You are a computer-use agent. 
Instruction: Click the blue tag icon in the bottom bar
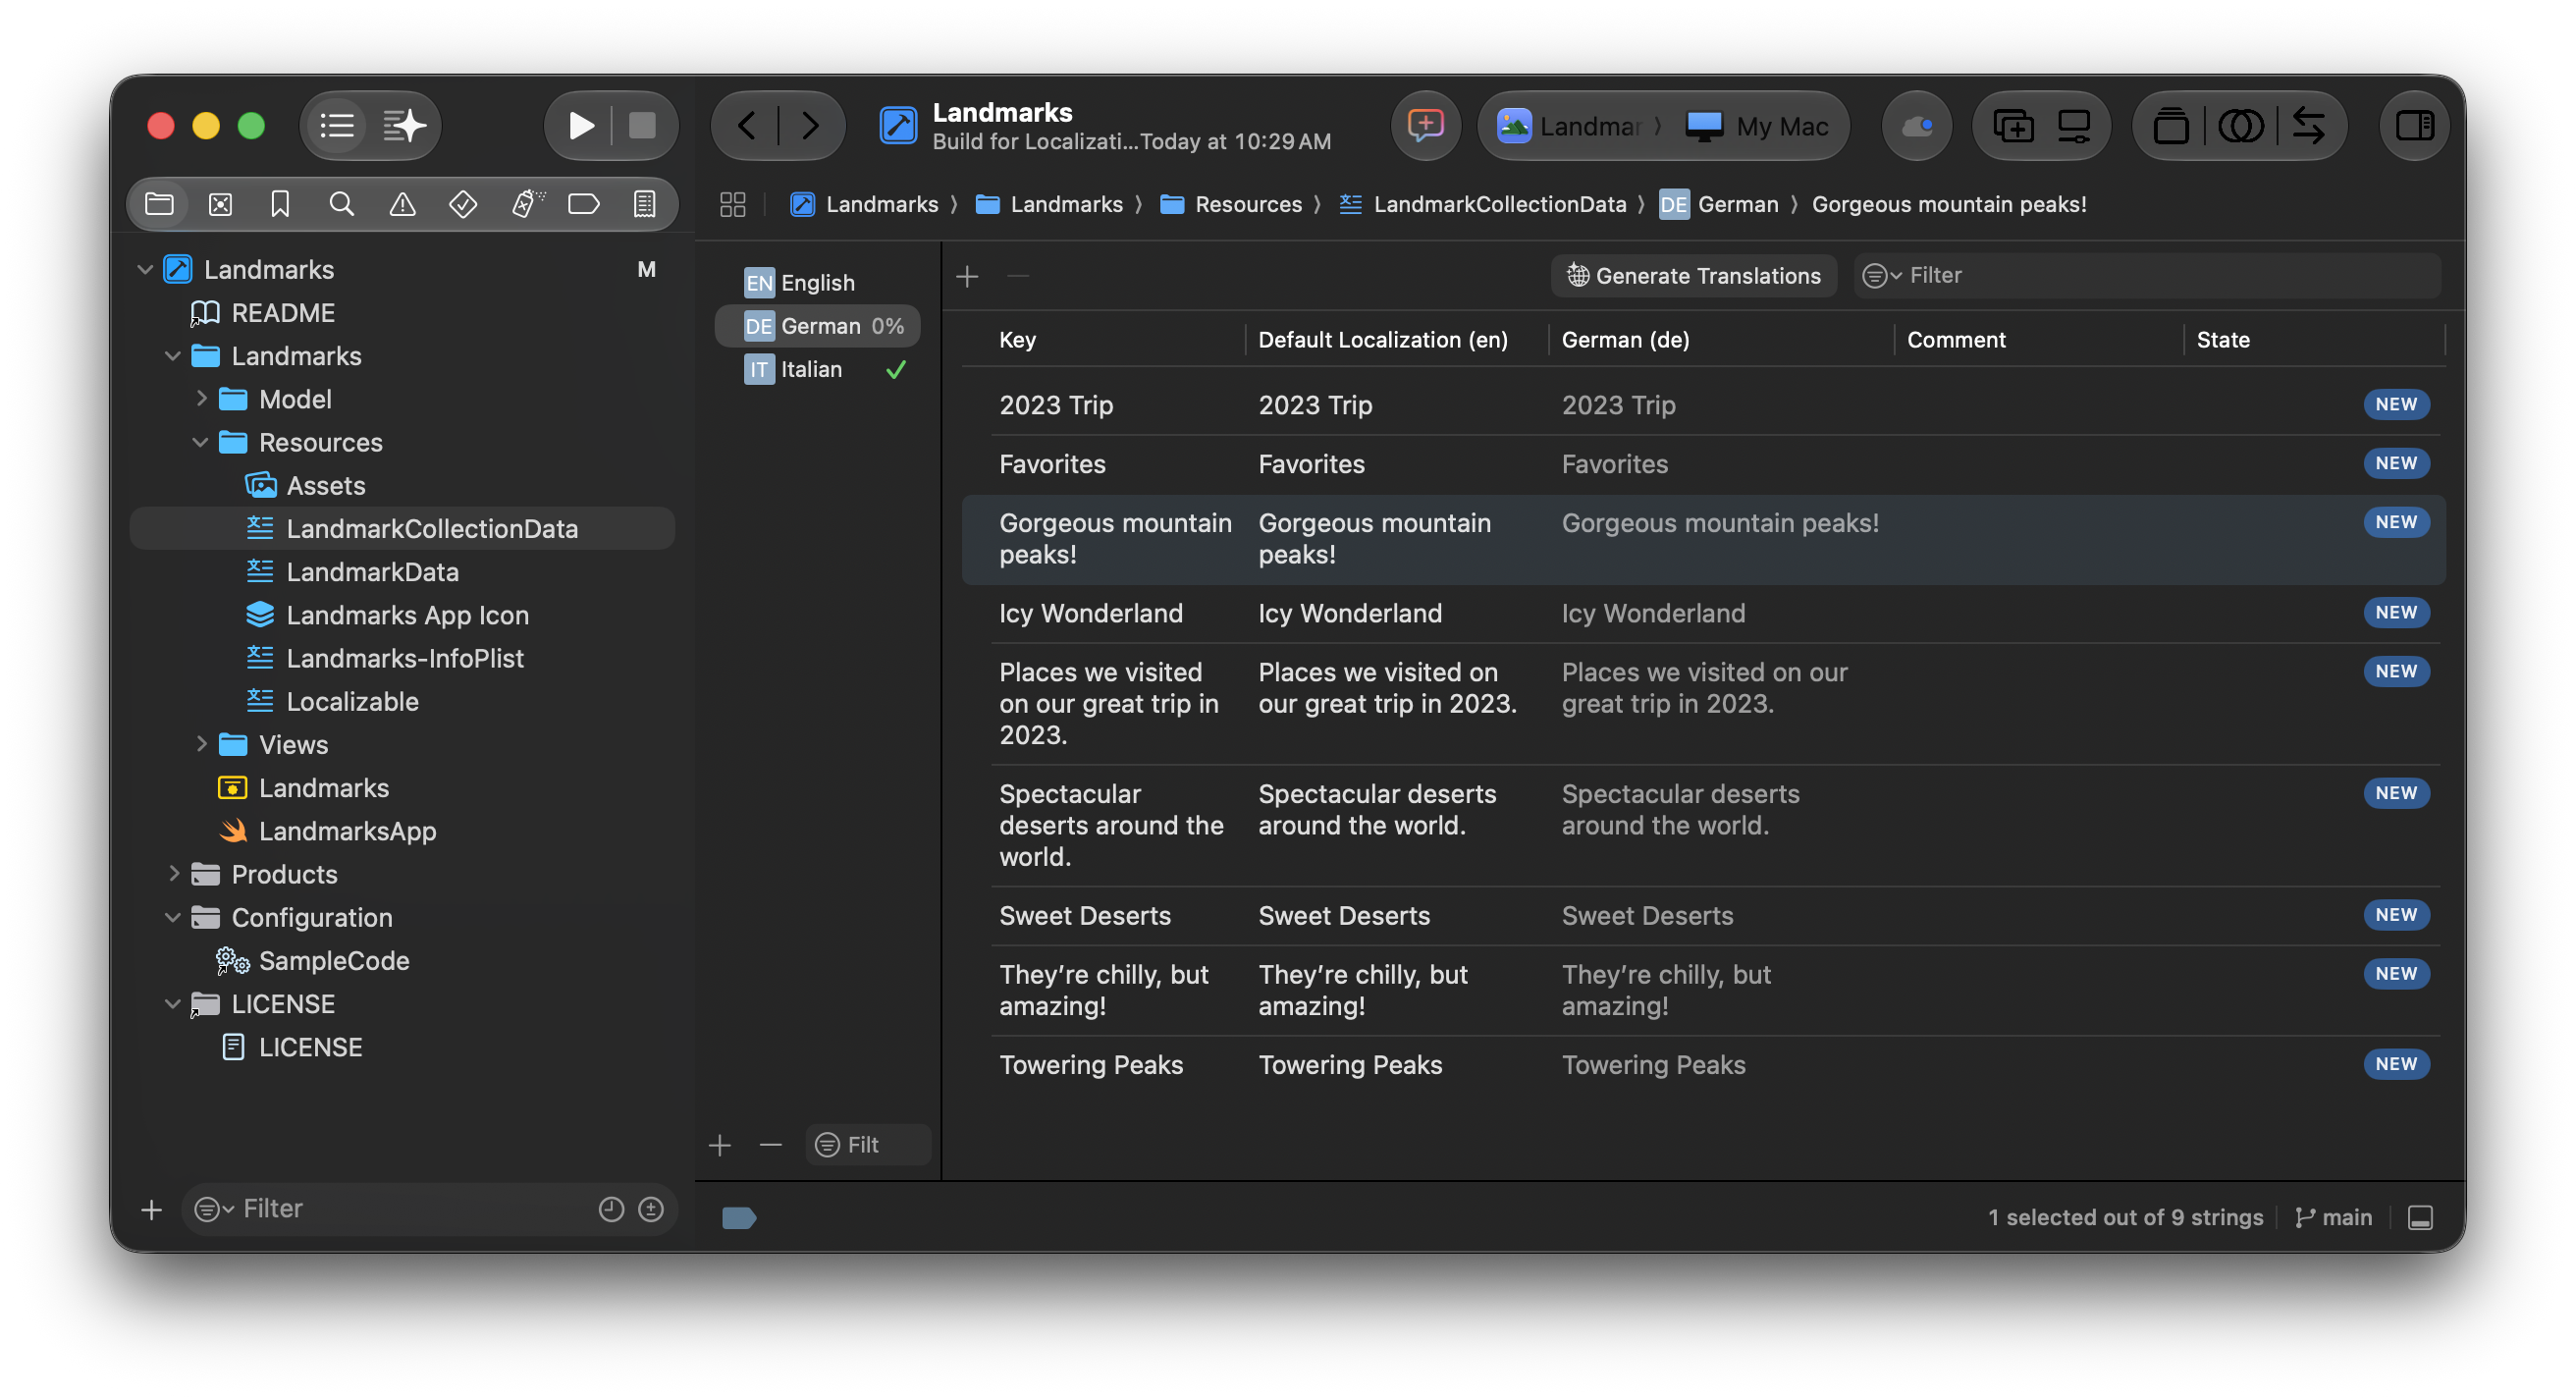pos(738,1217)
